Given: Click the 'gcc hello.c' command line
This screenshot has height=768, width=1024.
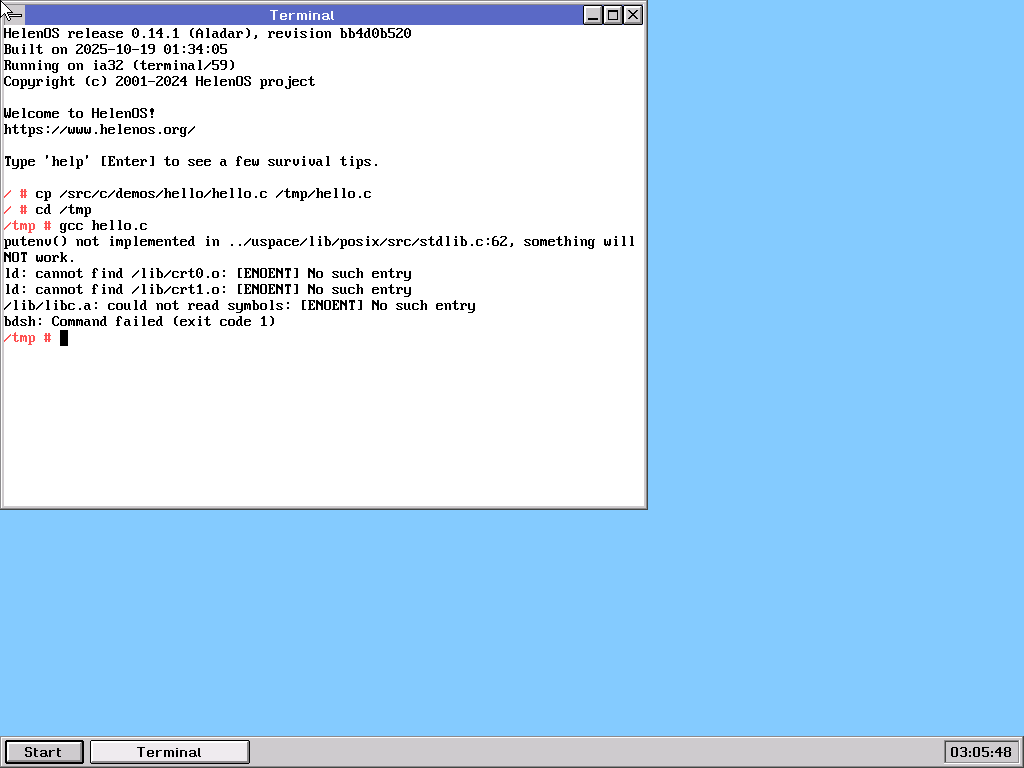Looking at the screenshot, I should point(103,226).
